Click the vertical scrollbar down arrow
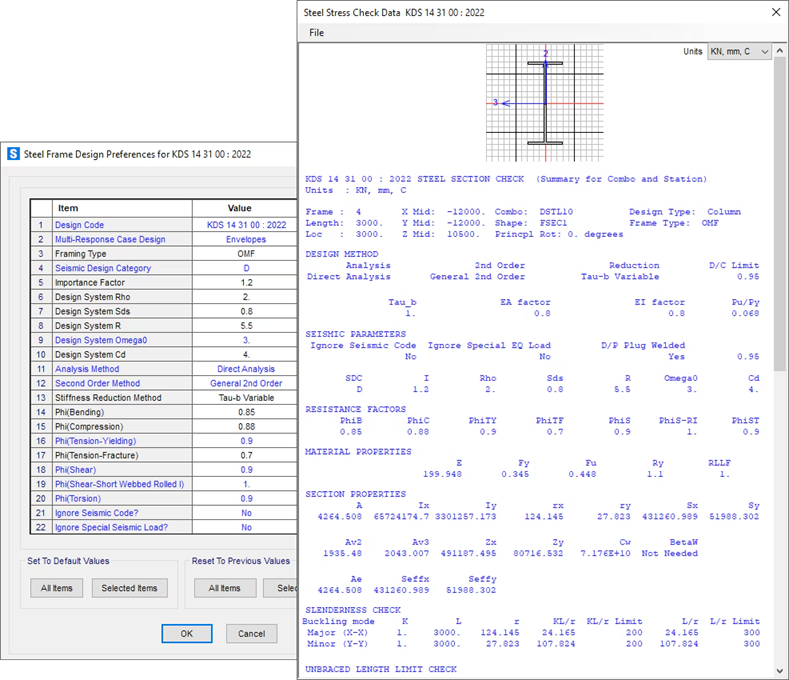The image size is (789, 680). pos(780,671)
